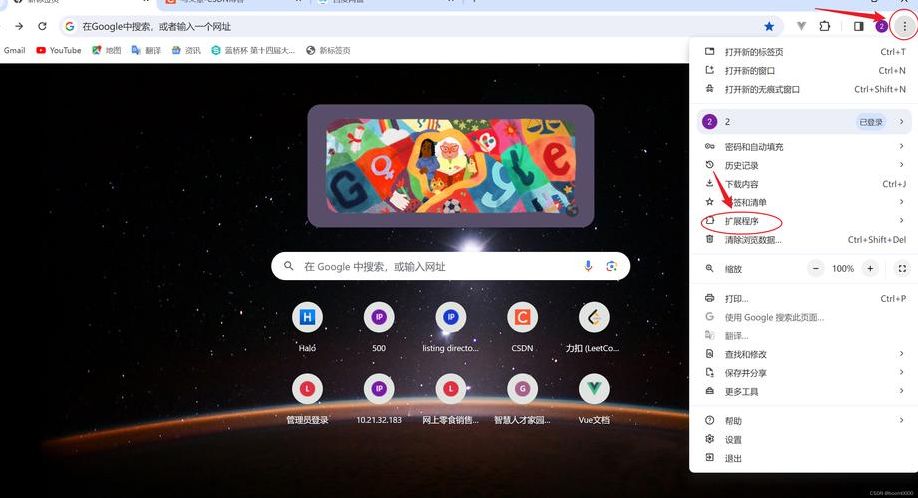Screen dimensions: 918x498
Task: Open the Chrome three-dot menu button
Action: click(x=905, y=26)
